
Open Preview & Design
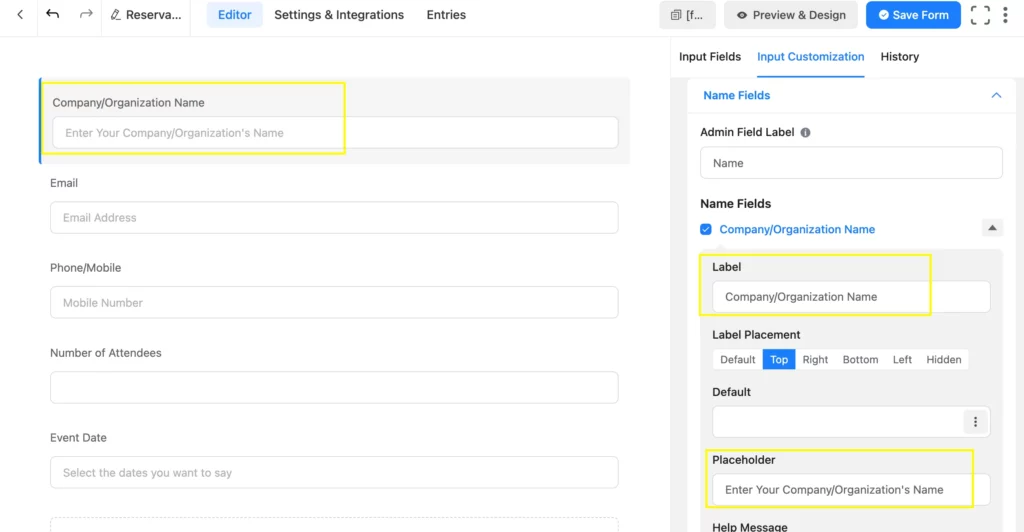790,14
